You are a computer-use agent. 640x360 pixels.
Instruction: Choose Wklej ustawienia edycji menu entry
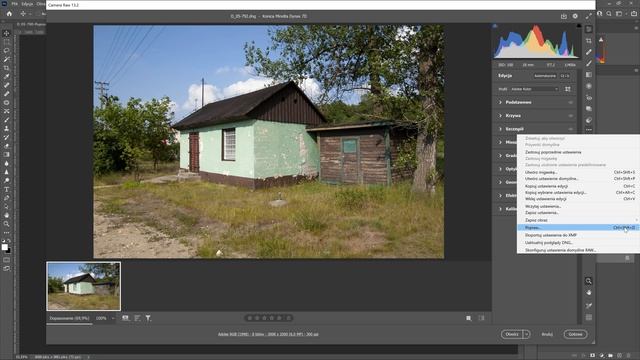[578, 199]
